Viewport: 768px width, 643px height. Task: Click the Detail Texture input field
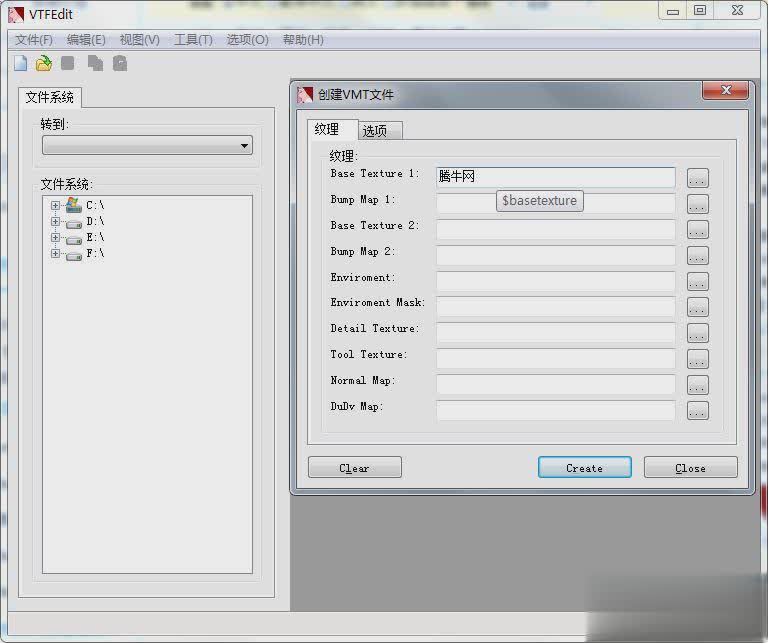coord(555,333)
